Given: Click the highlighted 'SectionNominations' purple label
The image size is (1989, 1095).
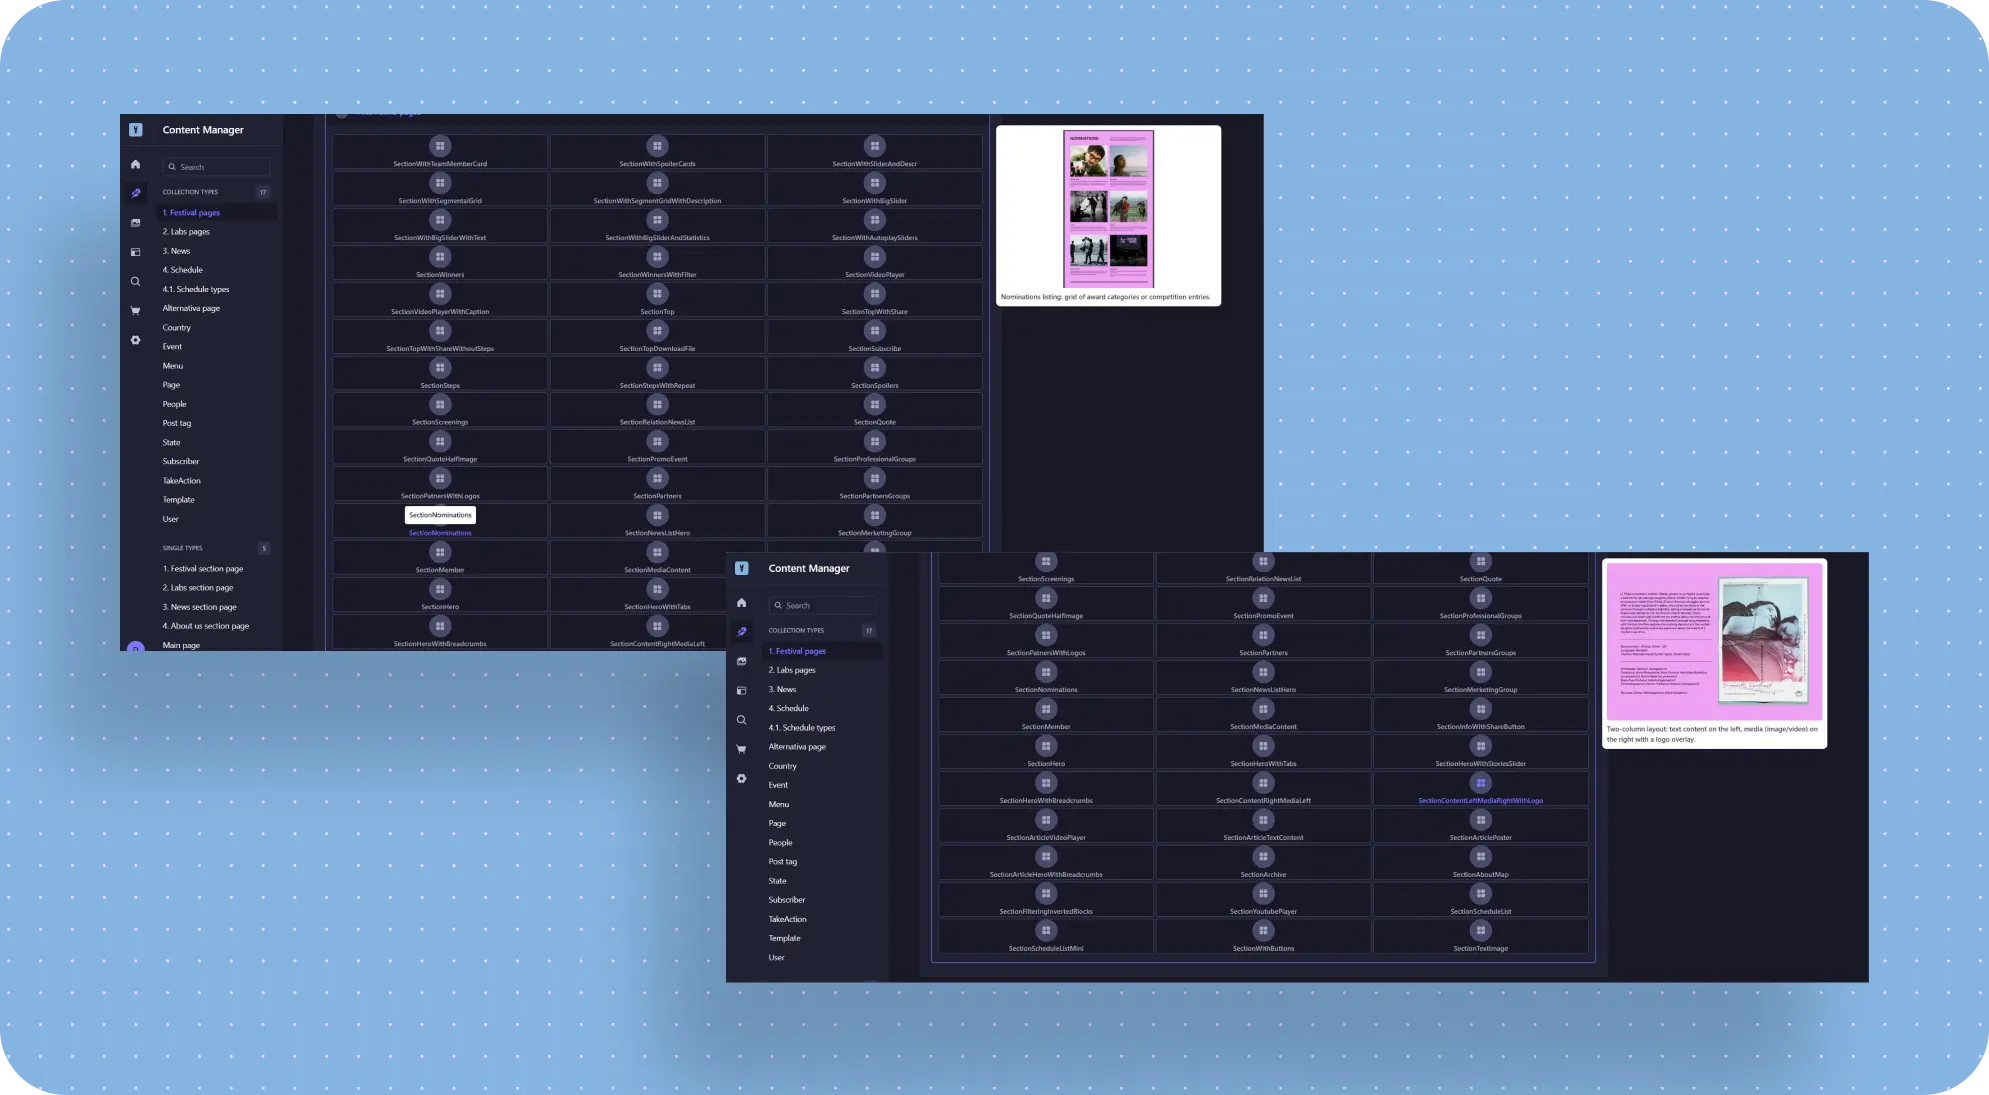Looking at the screenshot, I should click(440, 533).
